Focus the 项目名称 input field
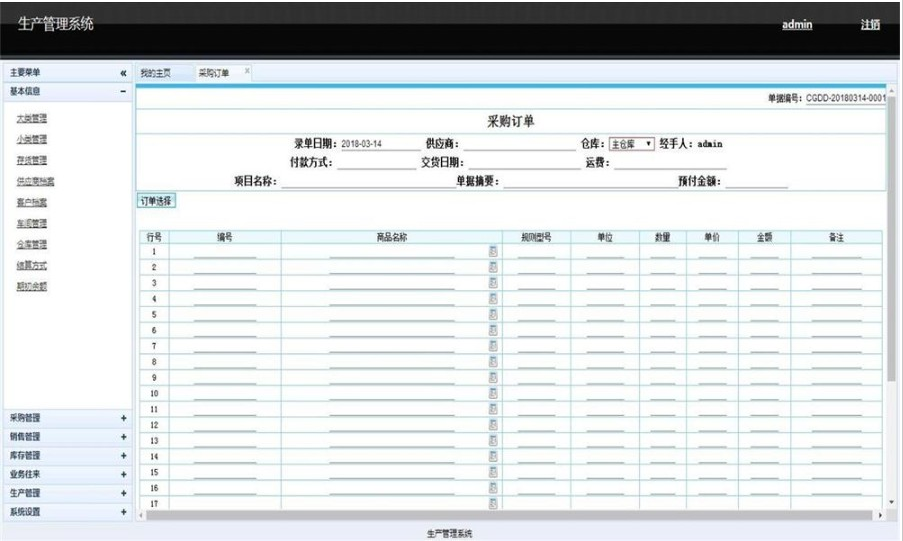The height and width of the screenshot is (541, 903). pos(369,181)
